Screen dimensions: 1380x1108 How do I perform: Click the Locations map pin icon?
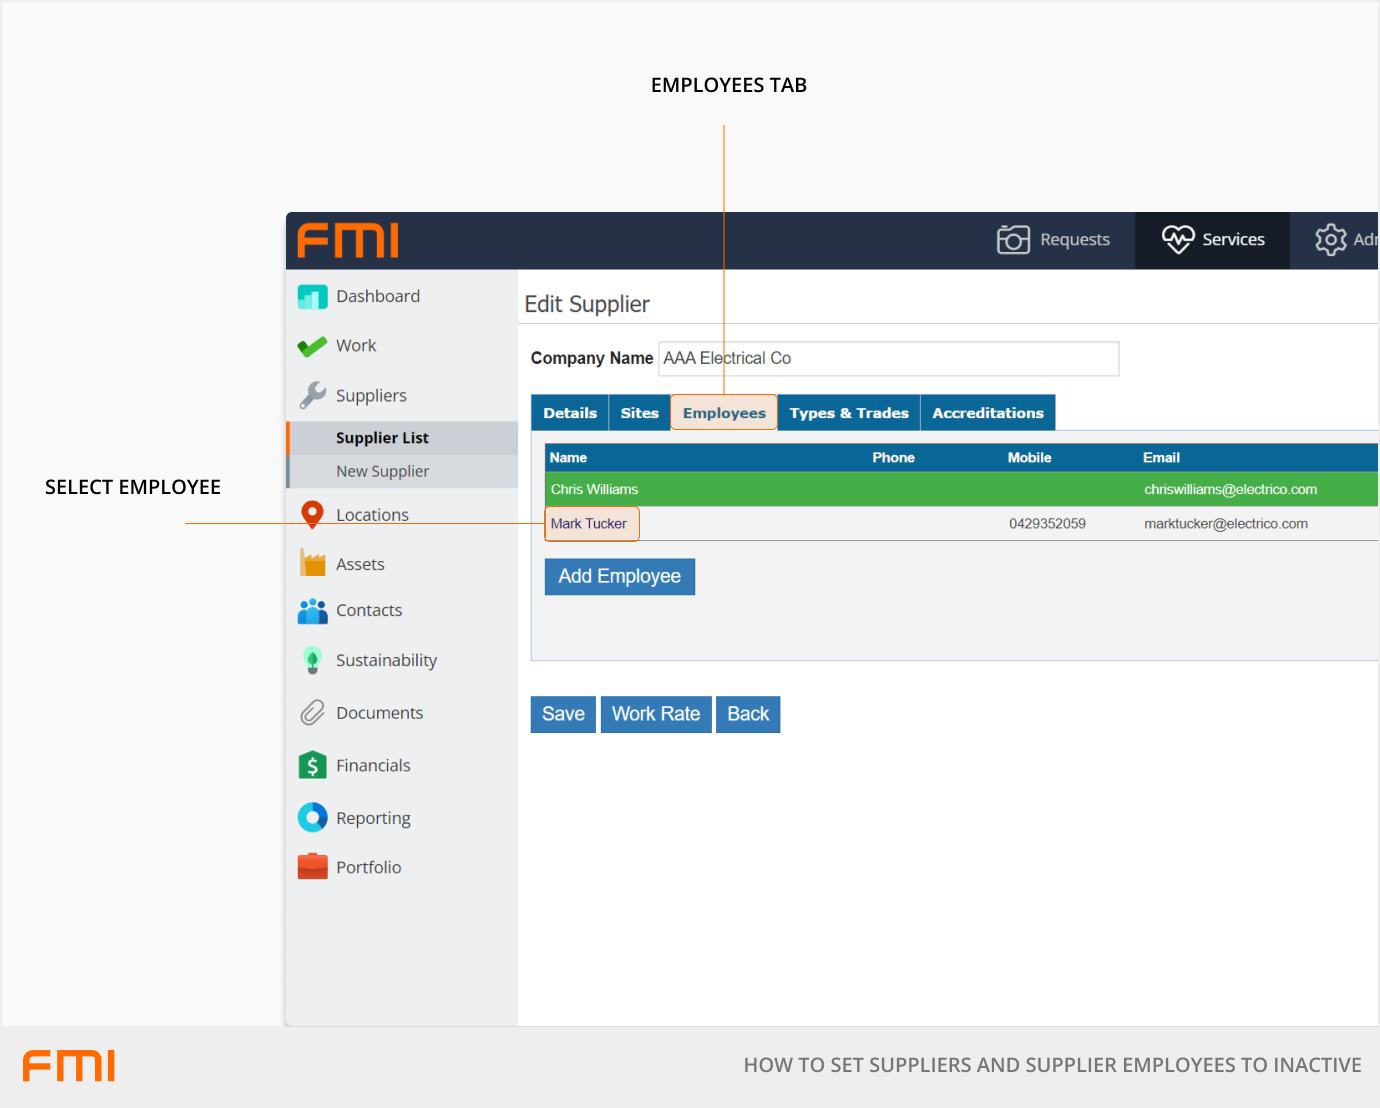pyautogui.click(x=312, y=514)
